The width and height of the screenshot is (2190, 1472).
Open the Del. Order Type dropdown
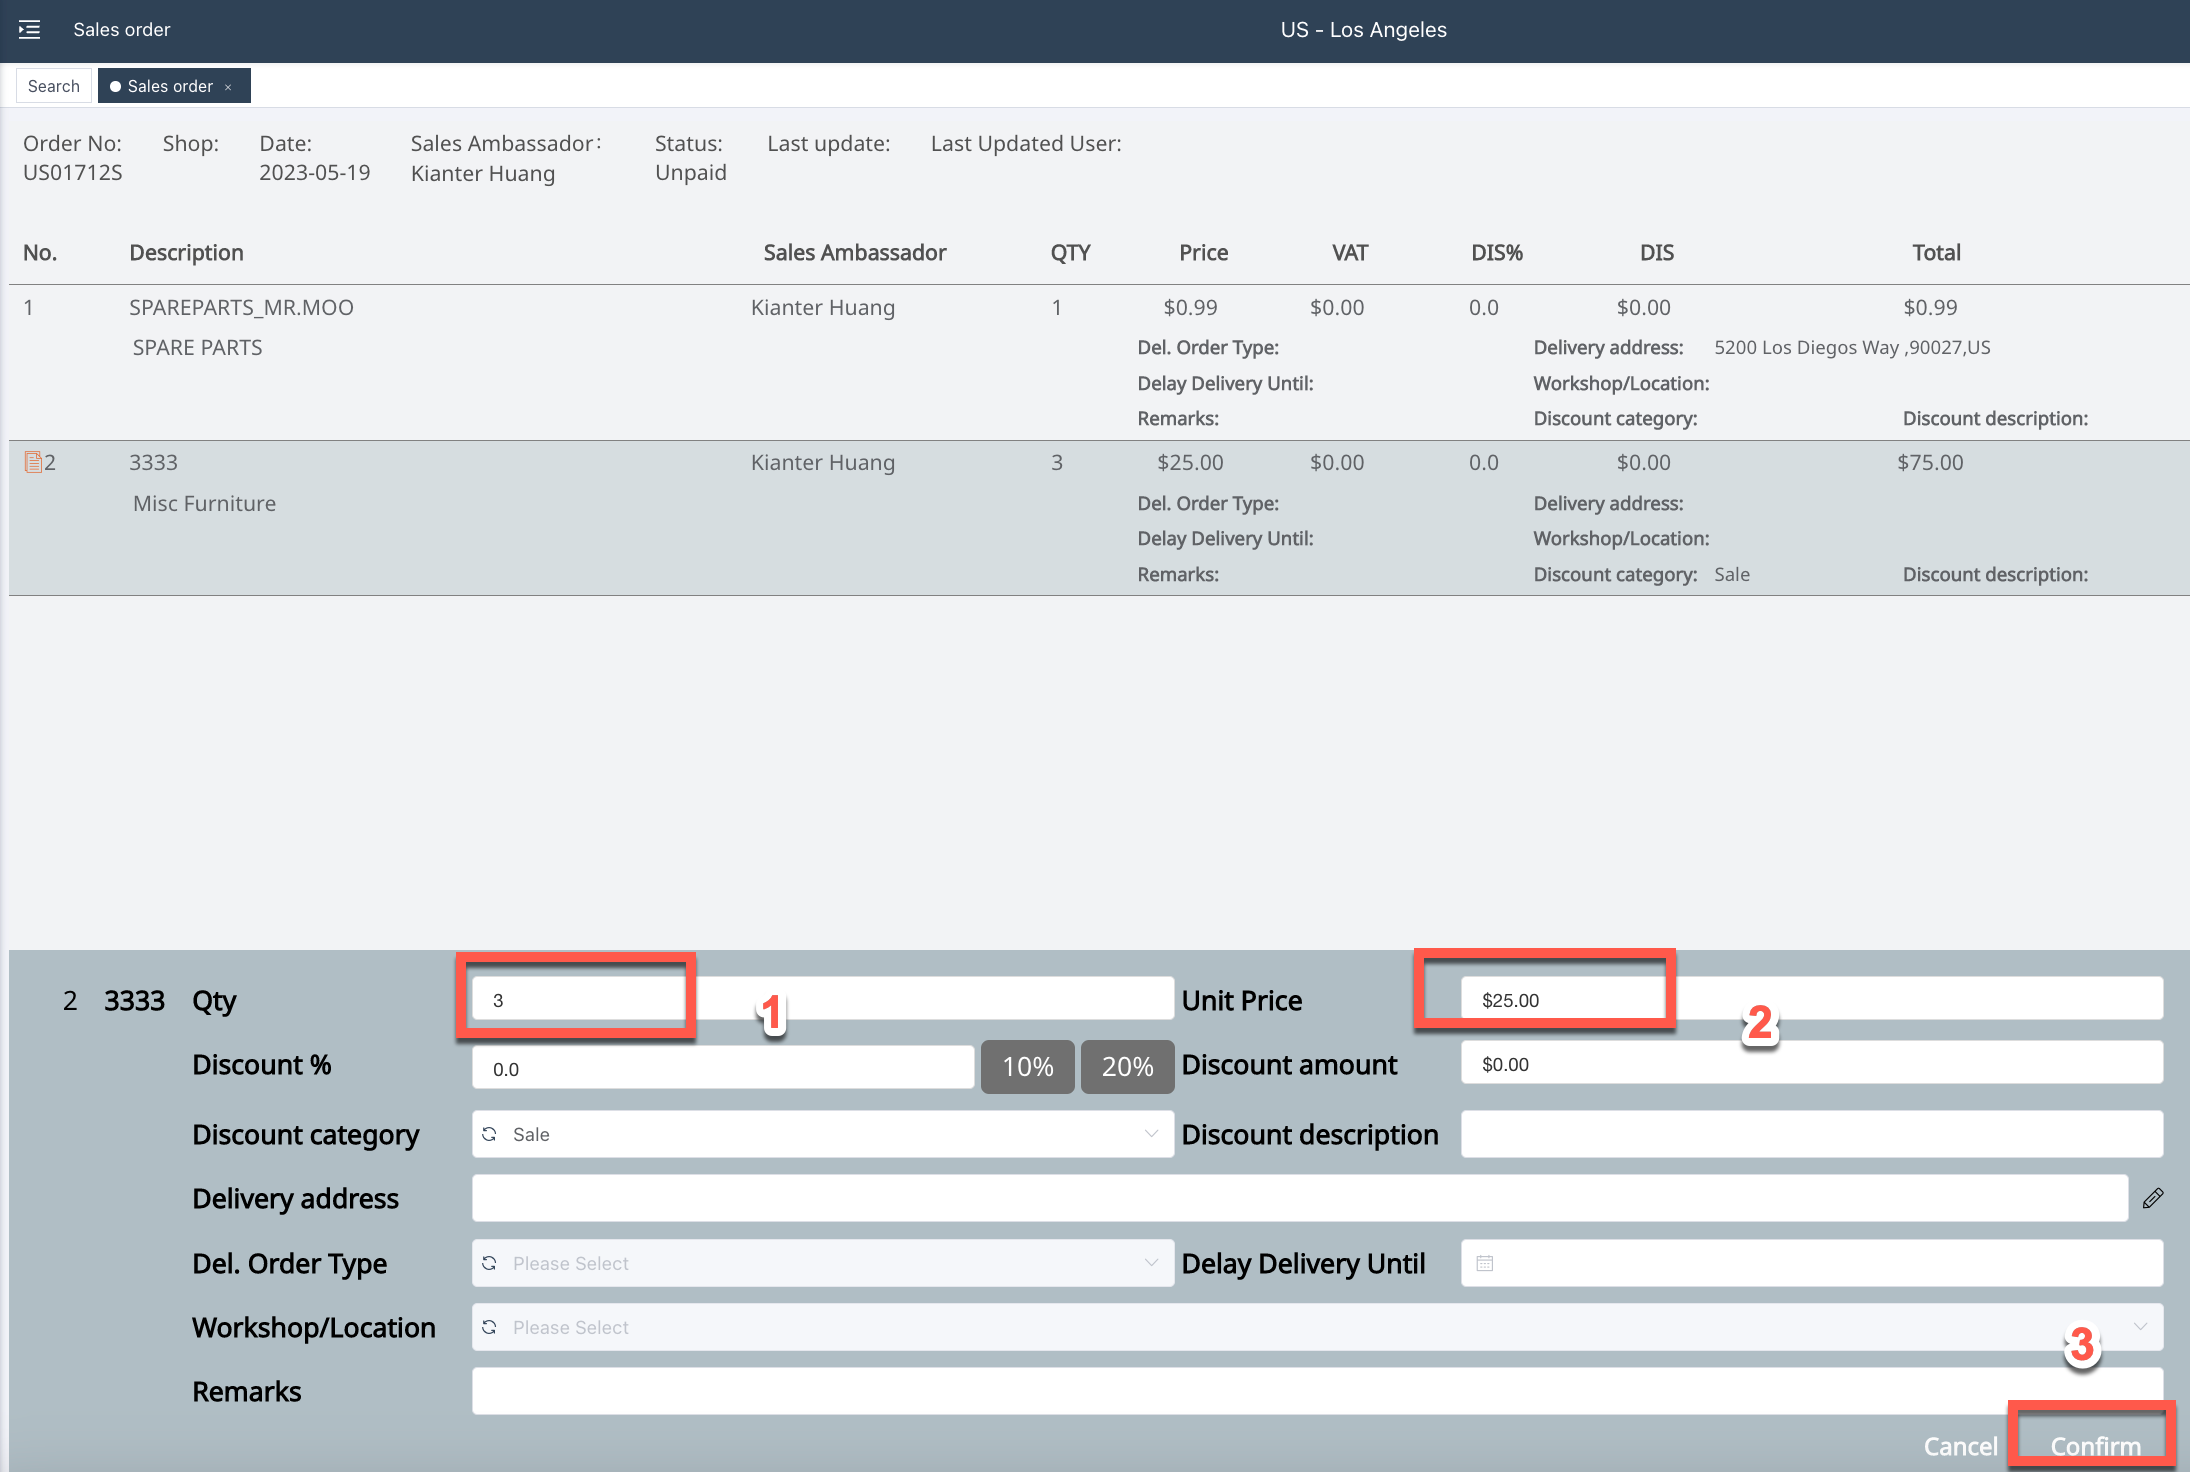1151,1263
